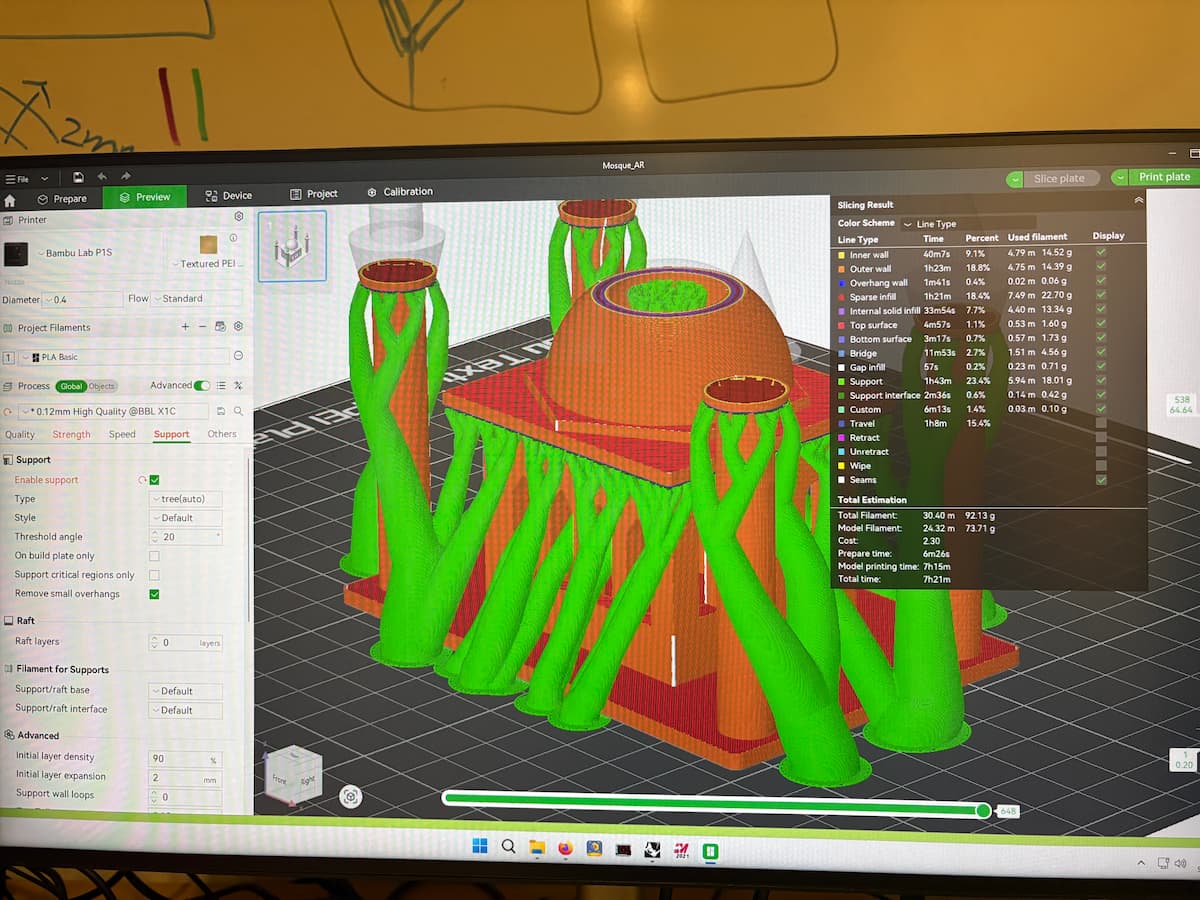Click the Print plate button
1200x900 pixels.
coord(1156,177)
